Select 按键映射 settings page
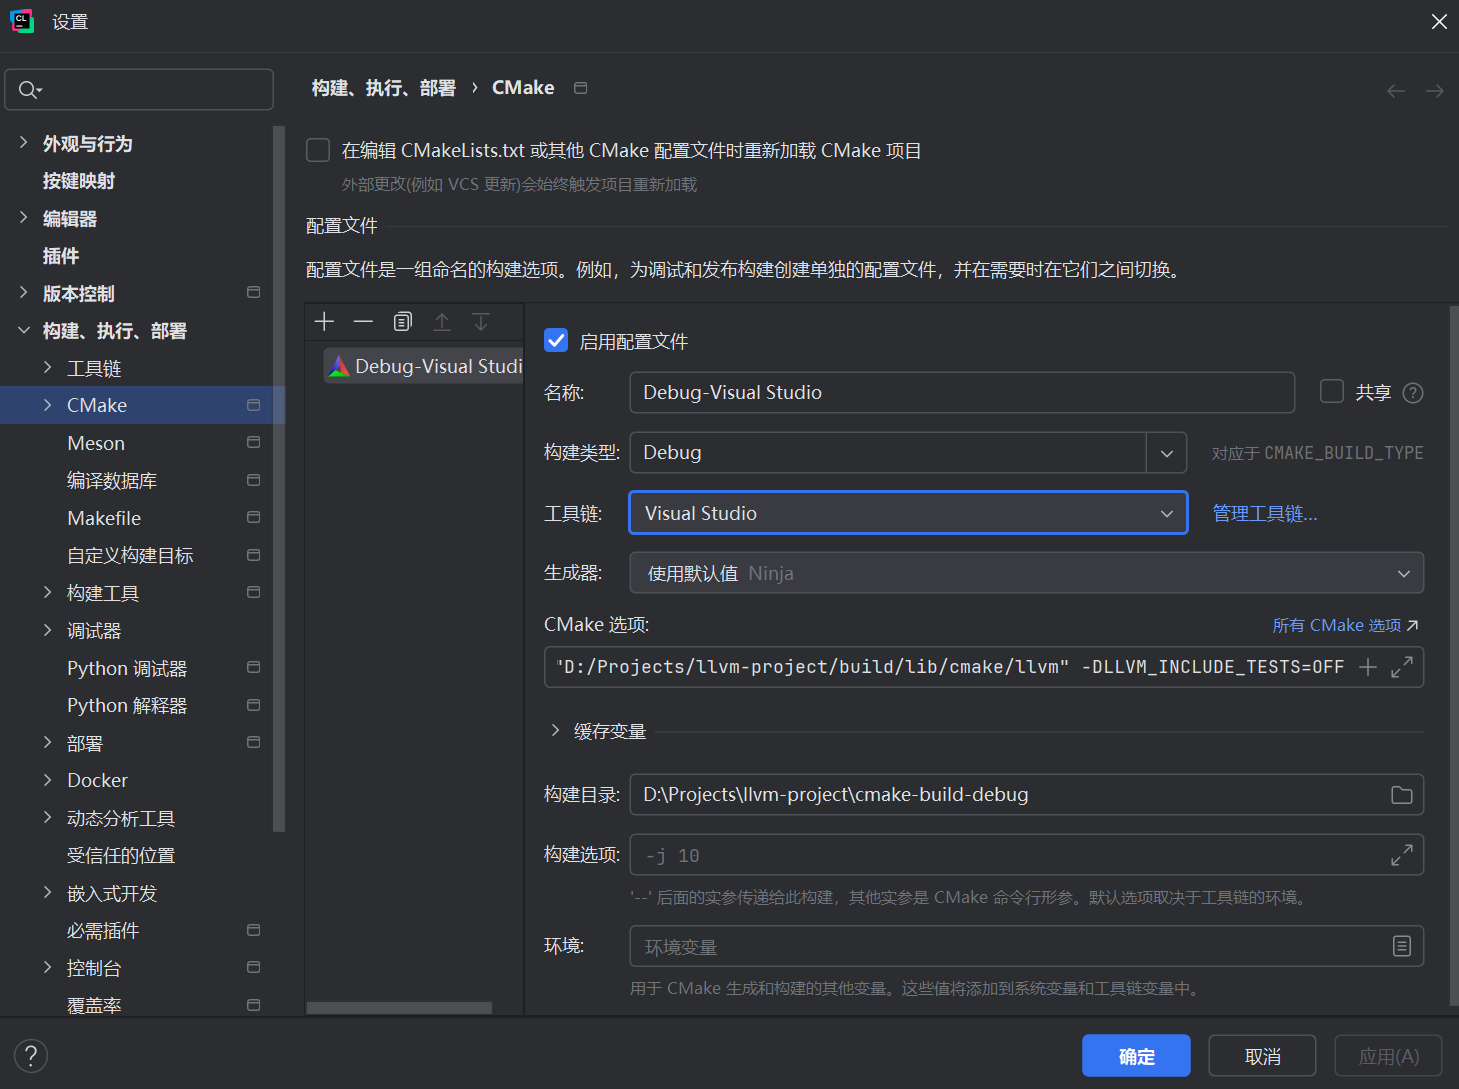Screen dimensions: 1459x1089 tap(78, 181)
